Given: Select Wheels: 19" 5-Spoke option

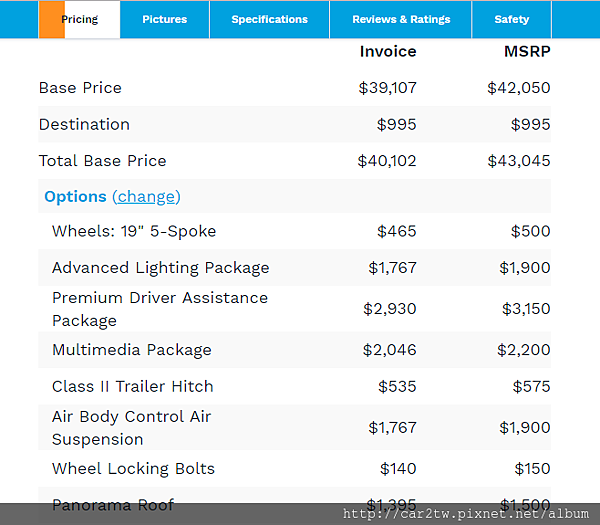Looking at the screenshot, I should (x=134, y=231).
